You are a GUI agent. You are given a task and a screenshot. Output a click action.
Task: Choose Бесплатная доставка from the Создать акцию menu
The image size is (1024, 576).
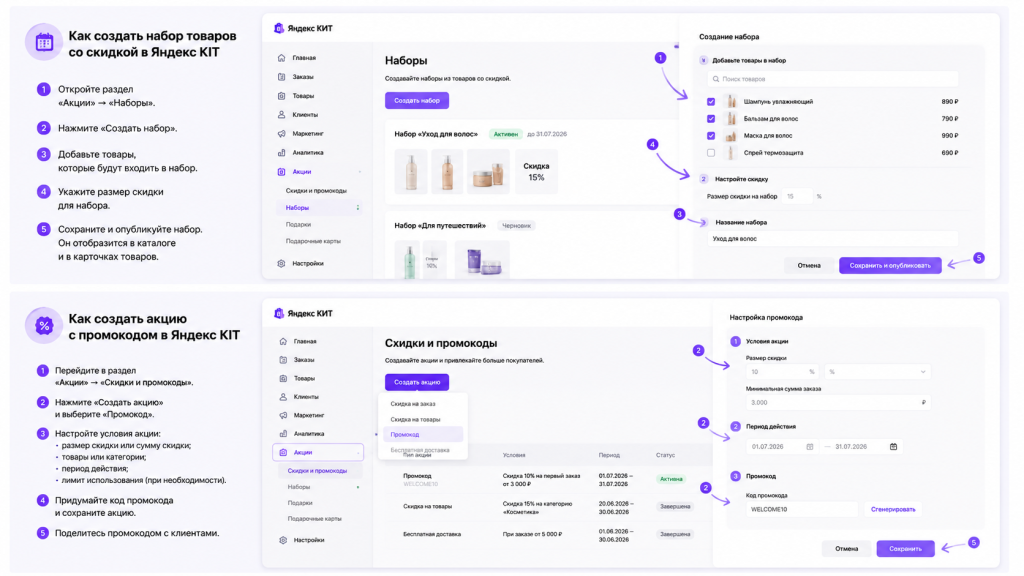[x=420, y=450]
